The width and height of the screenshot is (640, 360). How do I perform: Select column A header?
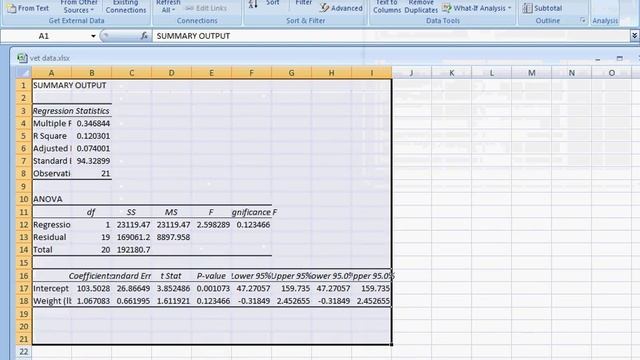(51, 73)
